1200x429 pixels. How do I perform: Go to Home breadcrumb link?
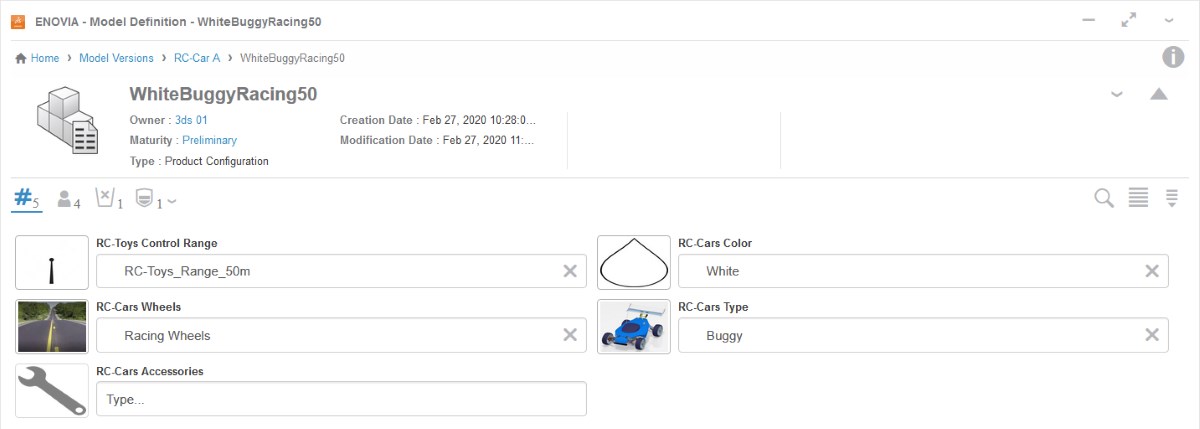pyautogui.click(x=37, y=58)
